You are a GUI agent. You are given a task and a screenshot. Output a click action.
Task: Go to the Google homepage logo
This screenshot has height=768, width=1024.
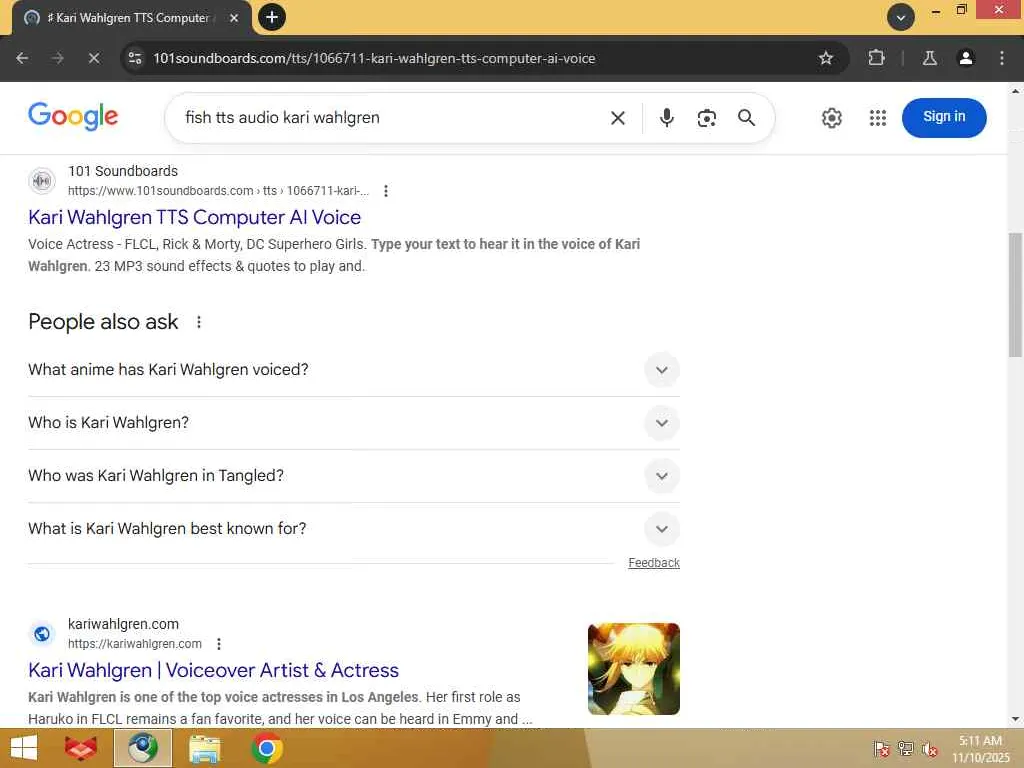pos(73,117)
